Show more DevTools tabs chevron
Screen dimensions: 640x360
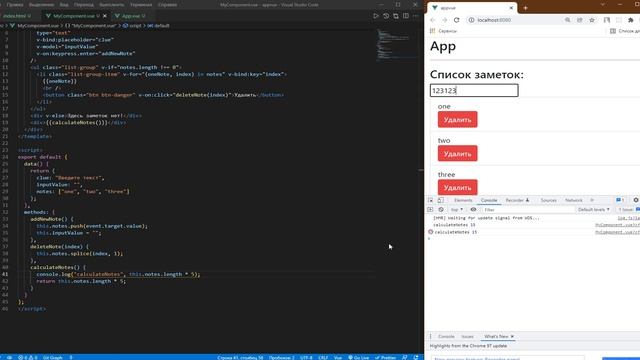[592, 200]
